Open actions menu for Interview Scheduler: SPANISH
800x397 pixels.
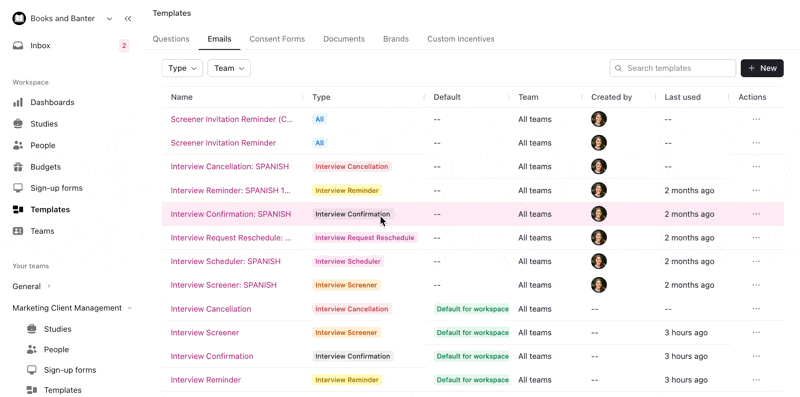[756, 261]
